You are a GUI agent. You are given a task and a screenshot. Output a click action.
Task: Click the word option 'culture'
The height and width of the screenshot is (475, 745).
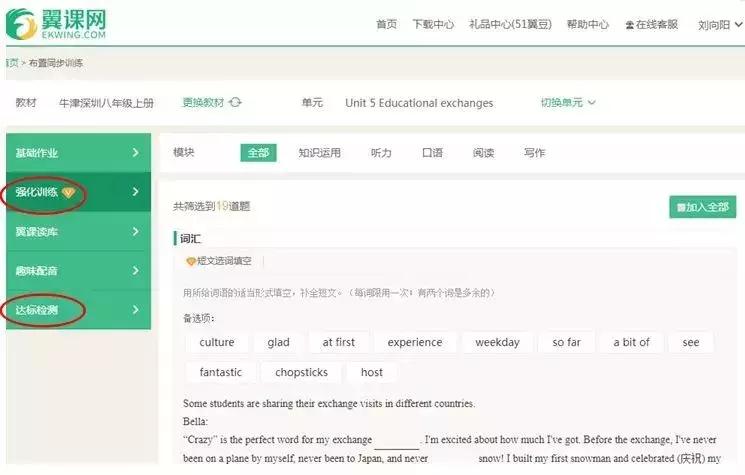[217, 342]
